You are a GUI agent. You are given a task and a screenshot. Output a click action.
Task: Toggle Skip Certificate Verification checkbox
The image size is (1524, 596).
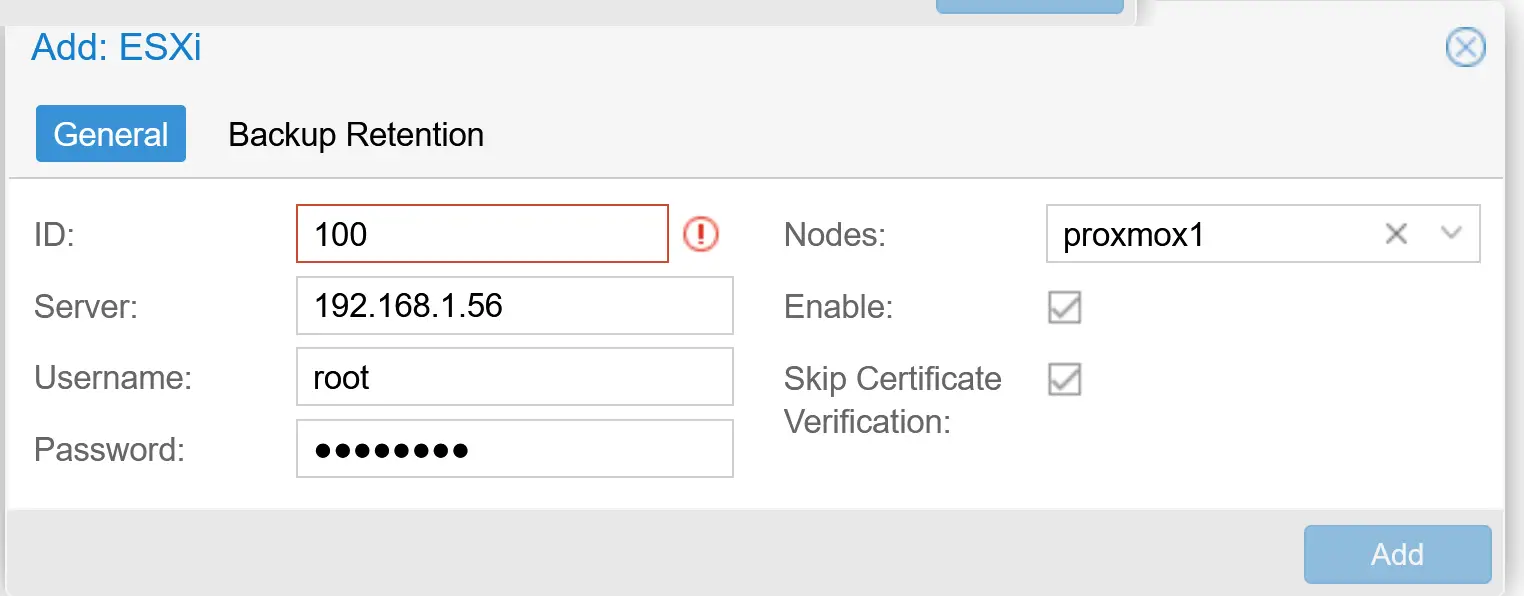(1064, 379)
